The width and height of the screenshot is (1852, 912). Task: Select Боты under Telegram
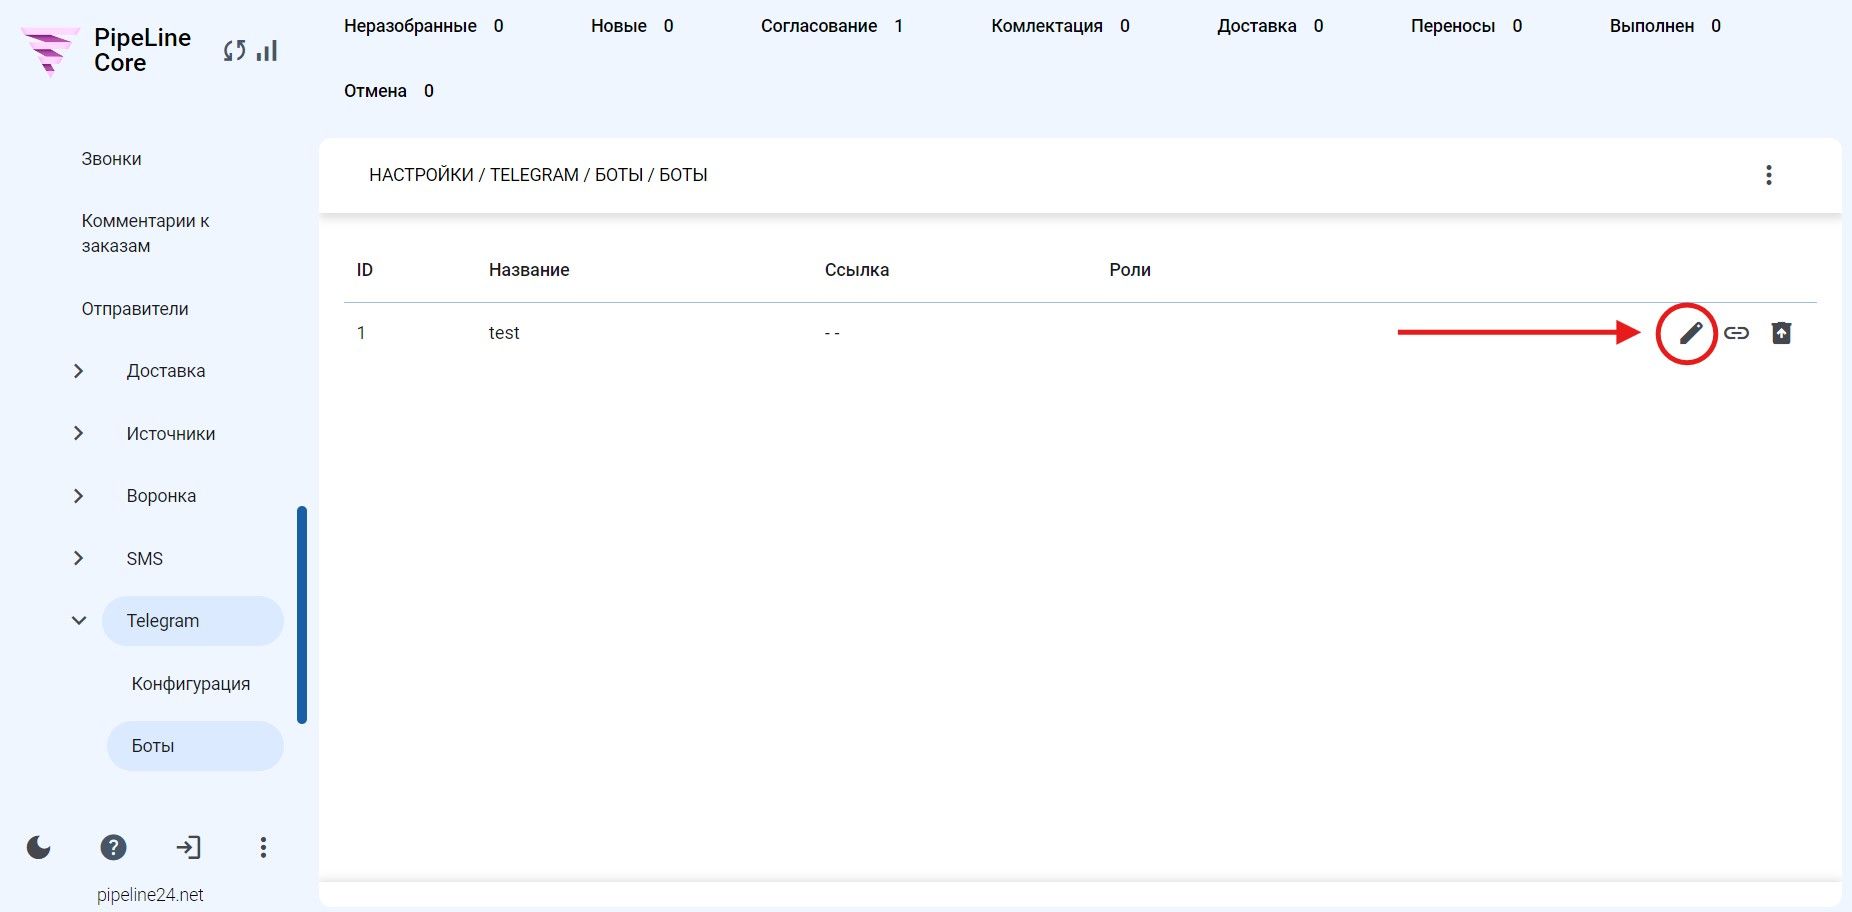pos(195,746)
